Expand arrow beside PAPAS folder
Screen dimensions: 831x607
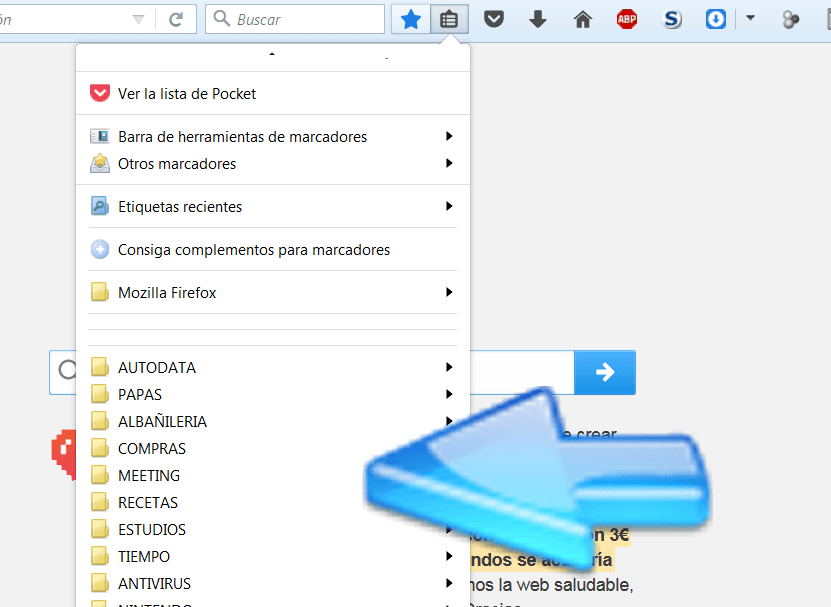point(449,394)
